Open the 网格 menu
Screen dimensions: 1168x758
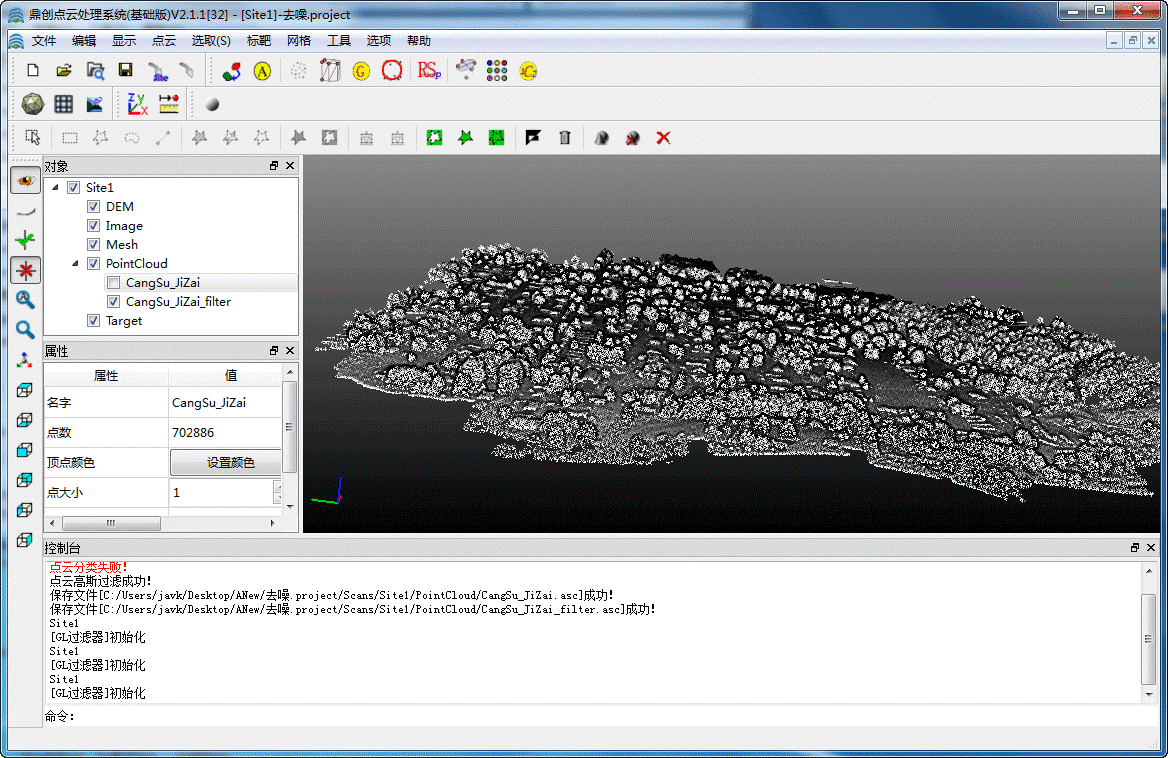pos(299,41)
